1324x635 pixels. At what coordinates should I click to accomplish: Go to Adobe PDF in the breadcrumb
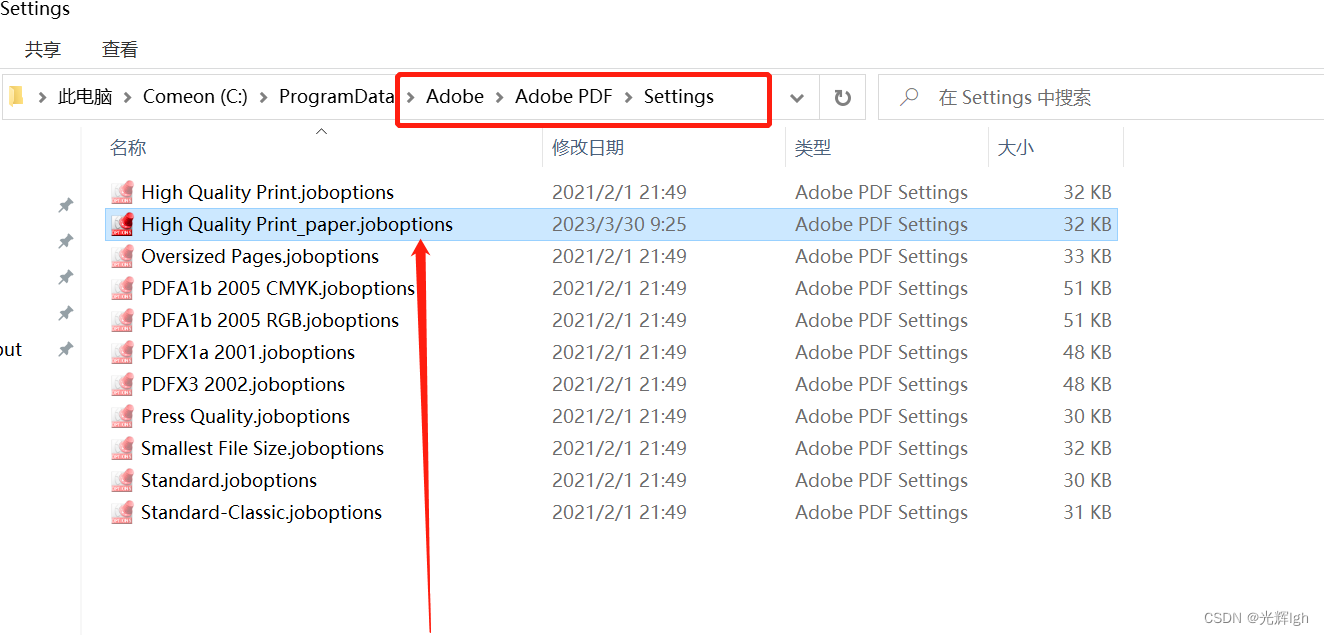[x=563, y=97]
